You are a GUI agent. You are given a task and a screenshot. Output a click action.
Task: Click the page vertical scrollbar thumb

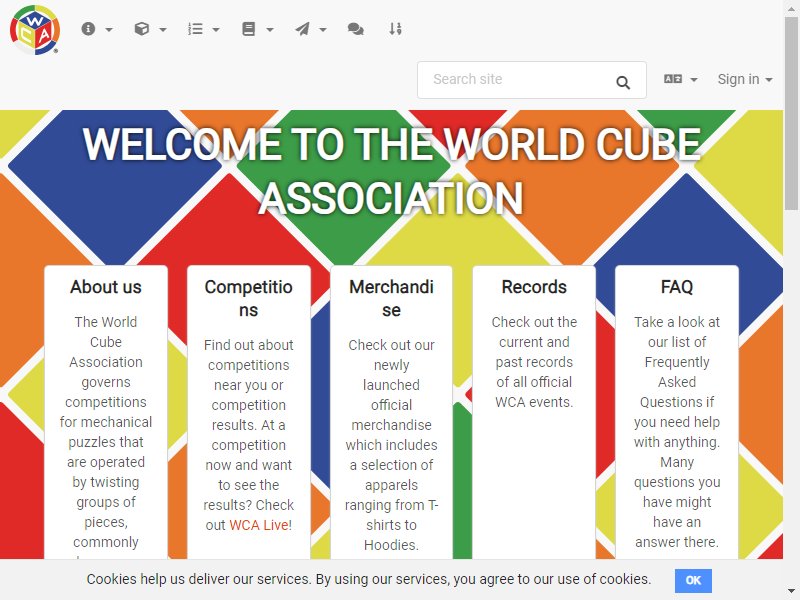click(x=791, y=112)
